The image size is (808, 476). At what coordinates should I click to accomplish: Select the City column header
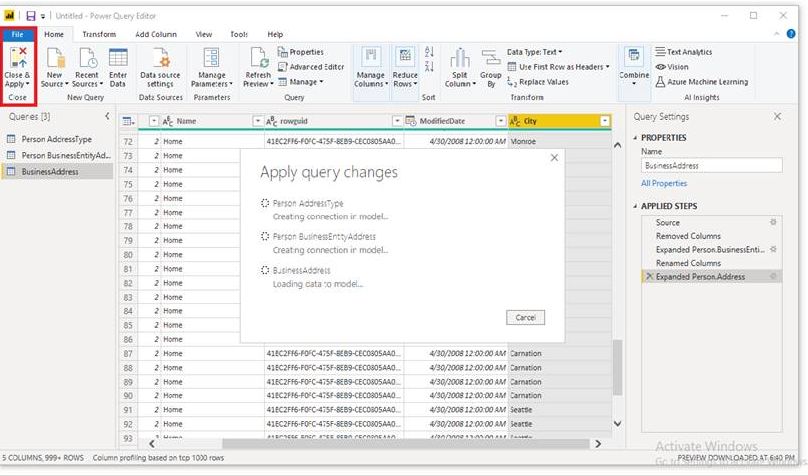pyautogui.click(x=560, y=121)
